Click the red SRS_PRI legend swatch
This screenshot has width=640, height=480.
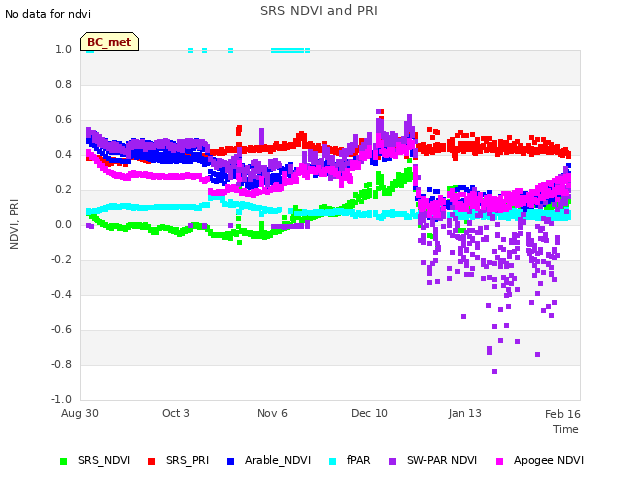click(151, 461)
